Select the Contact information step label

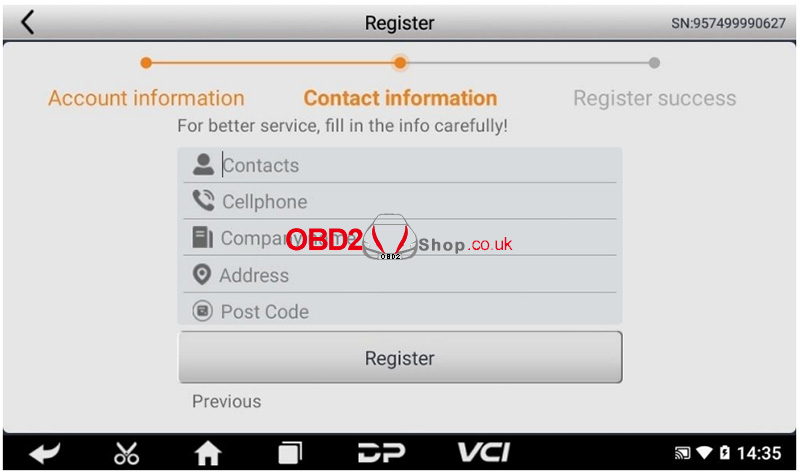tap(400, 98)
